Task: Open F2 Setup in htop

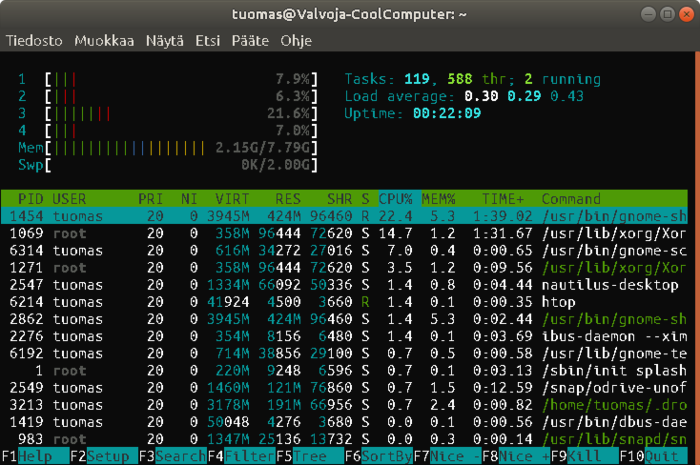Action: [x=103, y=456]
